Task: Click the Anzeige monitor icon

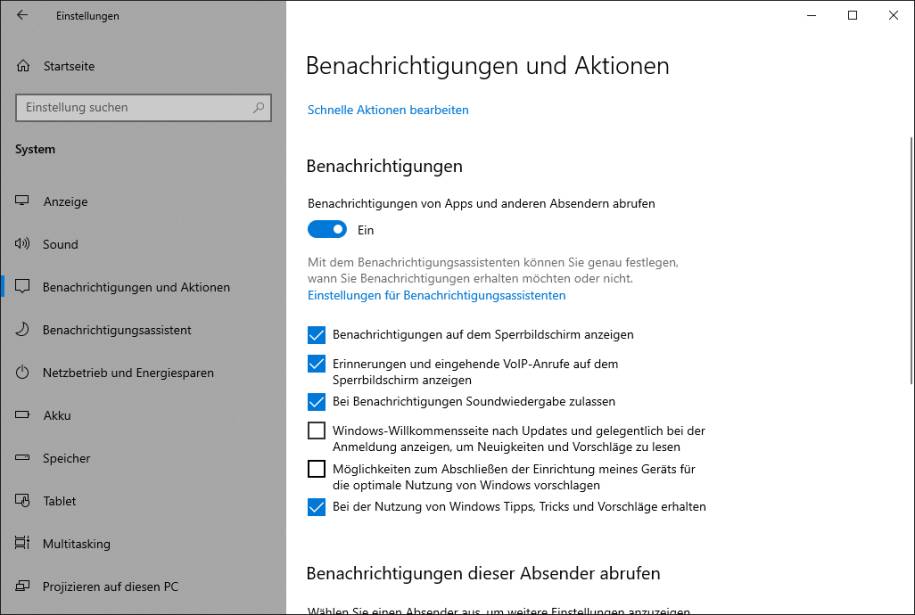Action: [x=22, y=201]
